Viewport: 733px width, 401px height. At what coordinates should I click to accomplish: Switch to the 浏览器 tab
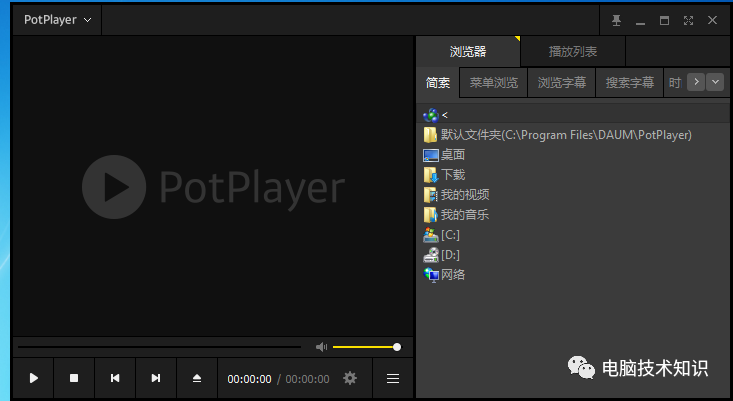click(468, 51)
